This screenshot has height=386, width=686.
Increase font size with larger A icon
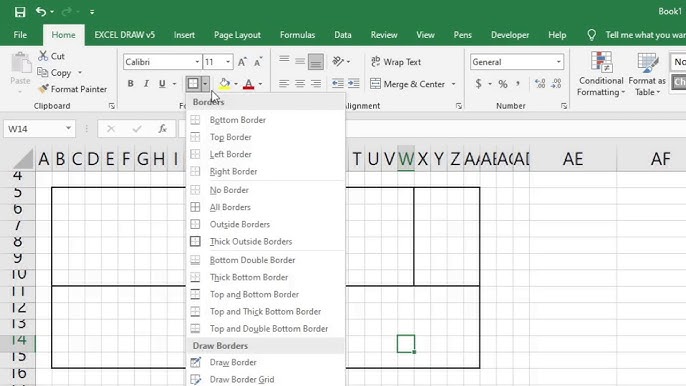242,62
